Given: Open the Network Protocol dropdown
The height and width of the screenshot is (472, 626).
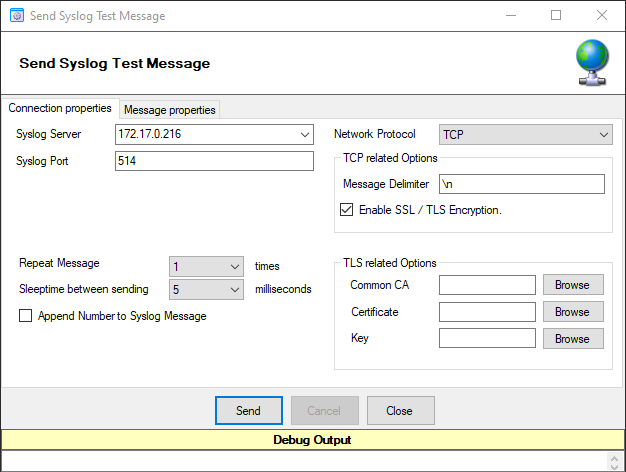Looking at the screenshot, I should click(603, 135).
